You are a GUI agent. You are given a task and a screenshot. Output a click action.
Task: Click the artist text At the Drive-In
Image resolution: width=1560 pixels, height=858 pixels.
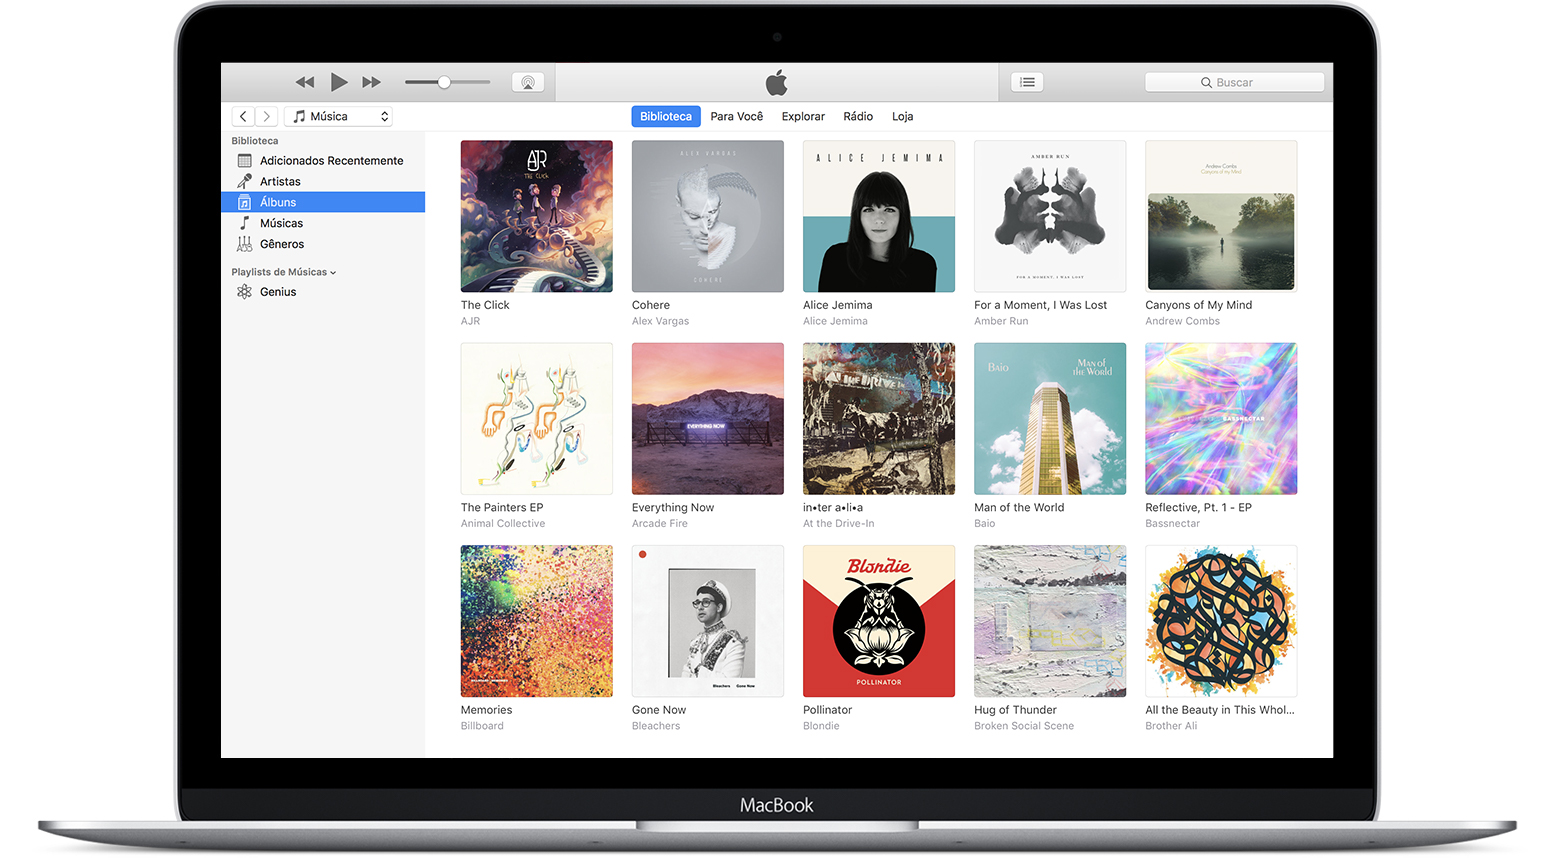click(x=838, y=524)
